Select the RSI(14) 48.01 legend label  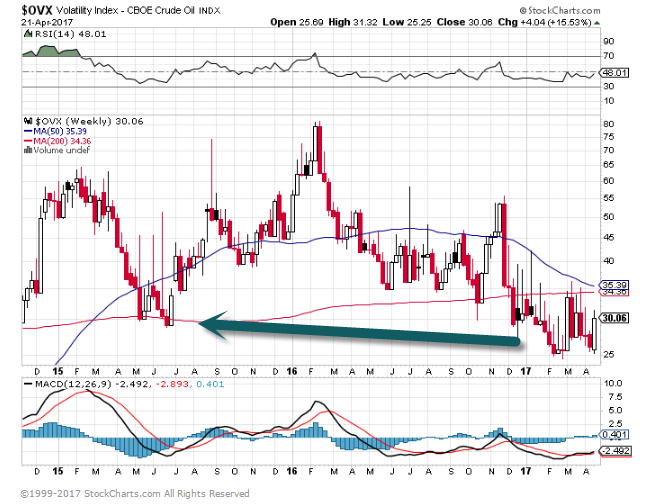pyautogui.click(x=70, y=34)
